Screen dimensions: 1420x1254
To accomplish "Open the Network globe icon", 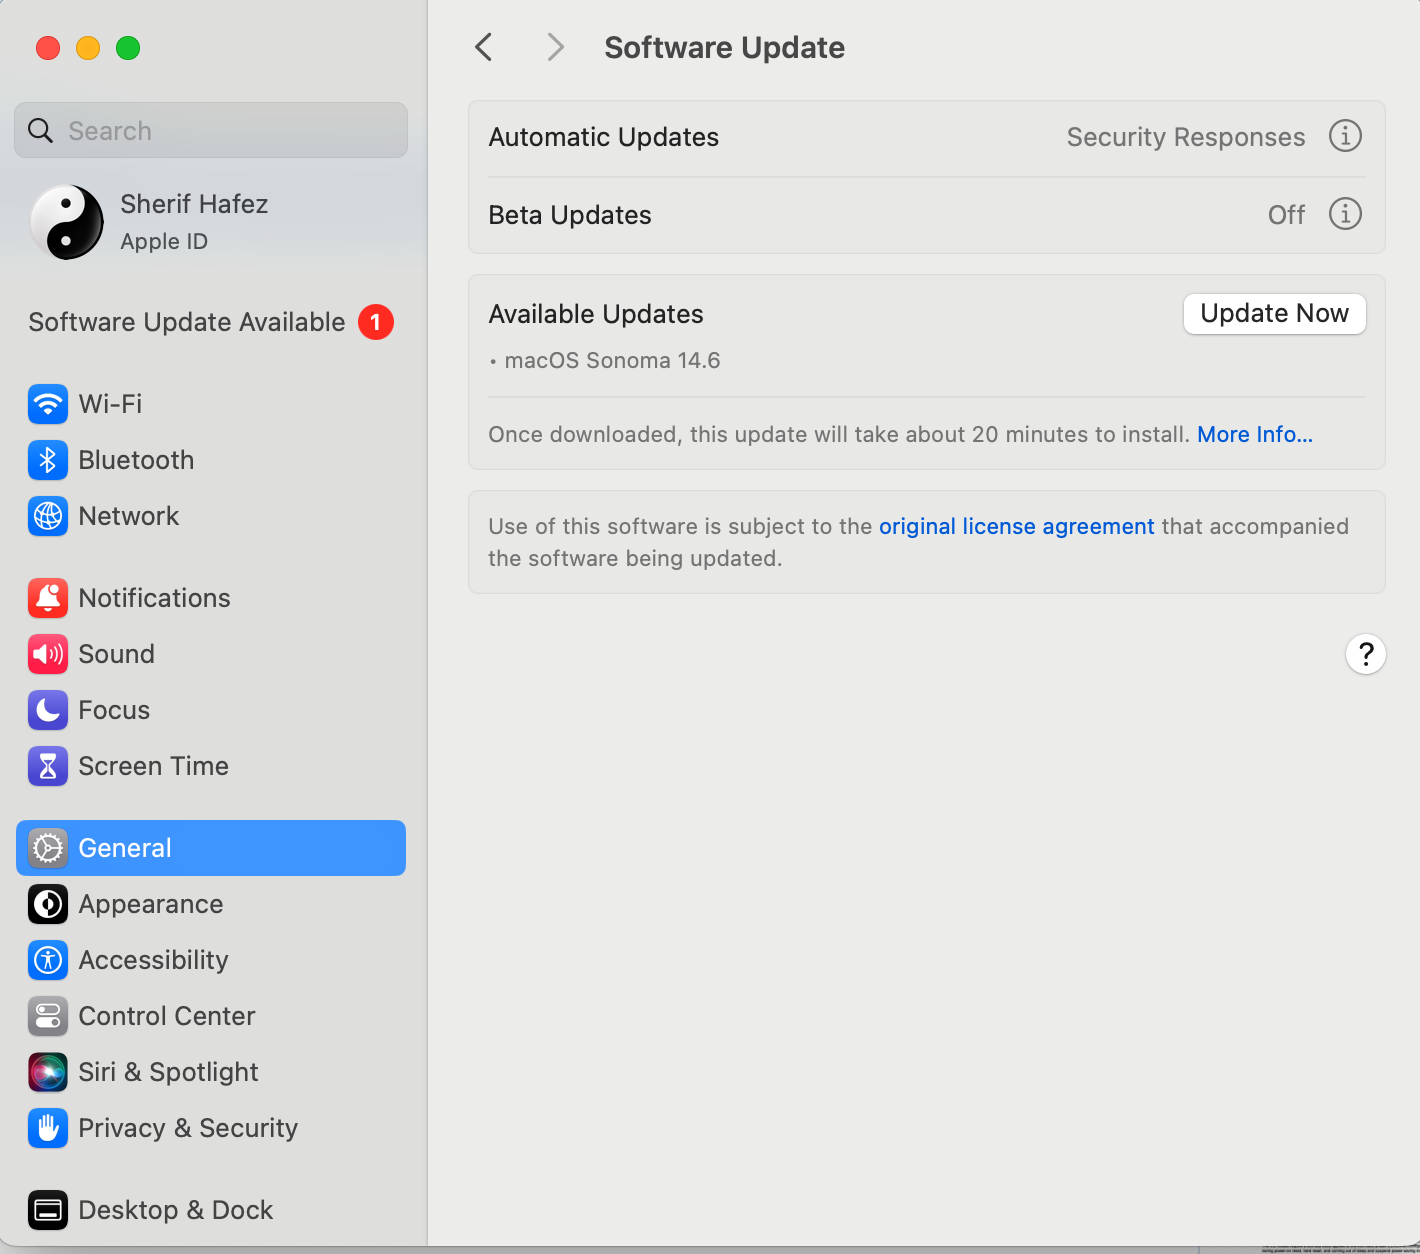I will 48,516.
